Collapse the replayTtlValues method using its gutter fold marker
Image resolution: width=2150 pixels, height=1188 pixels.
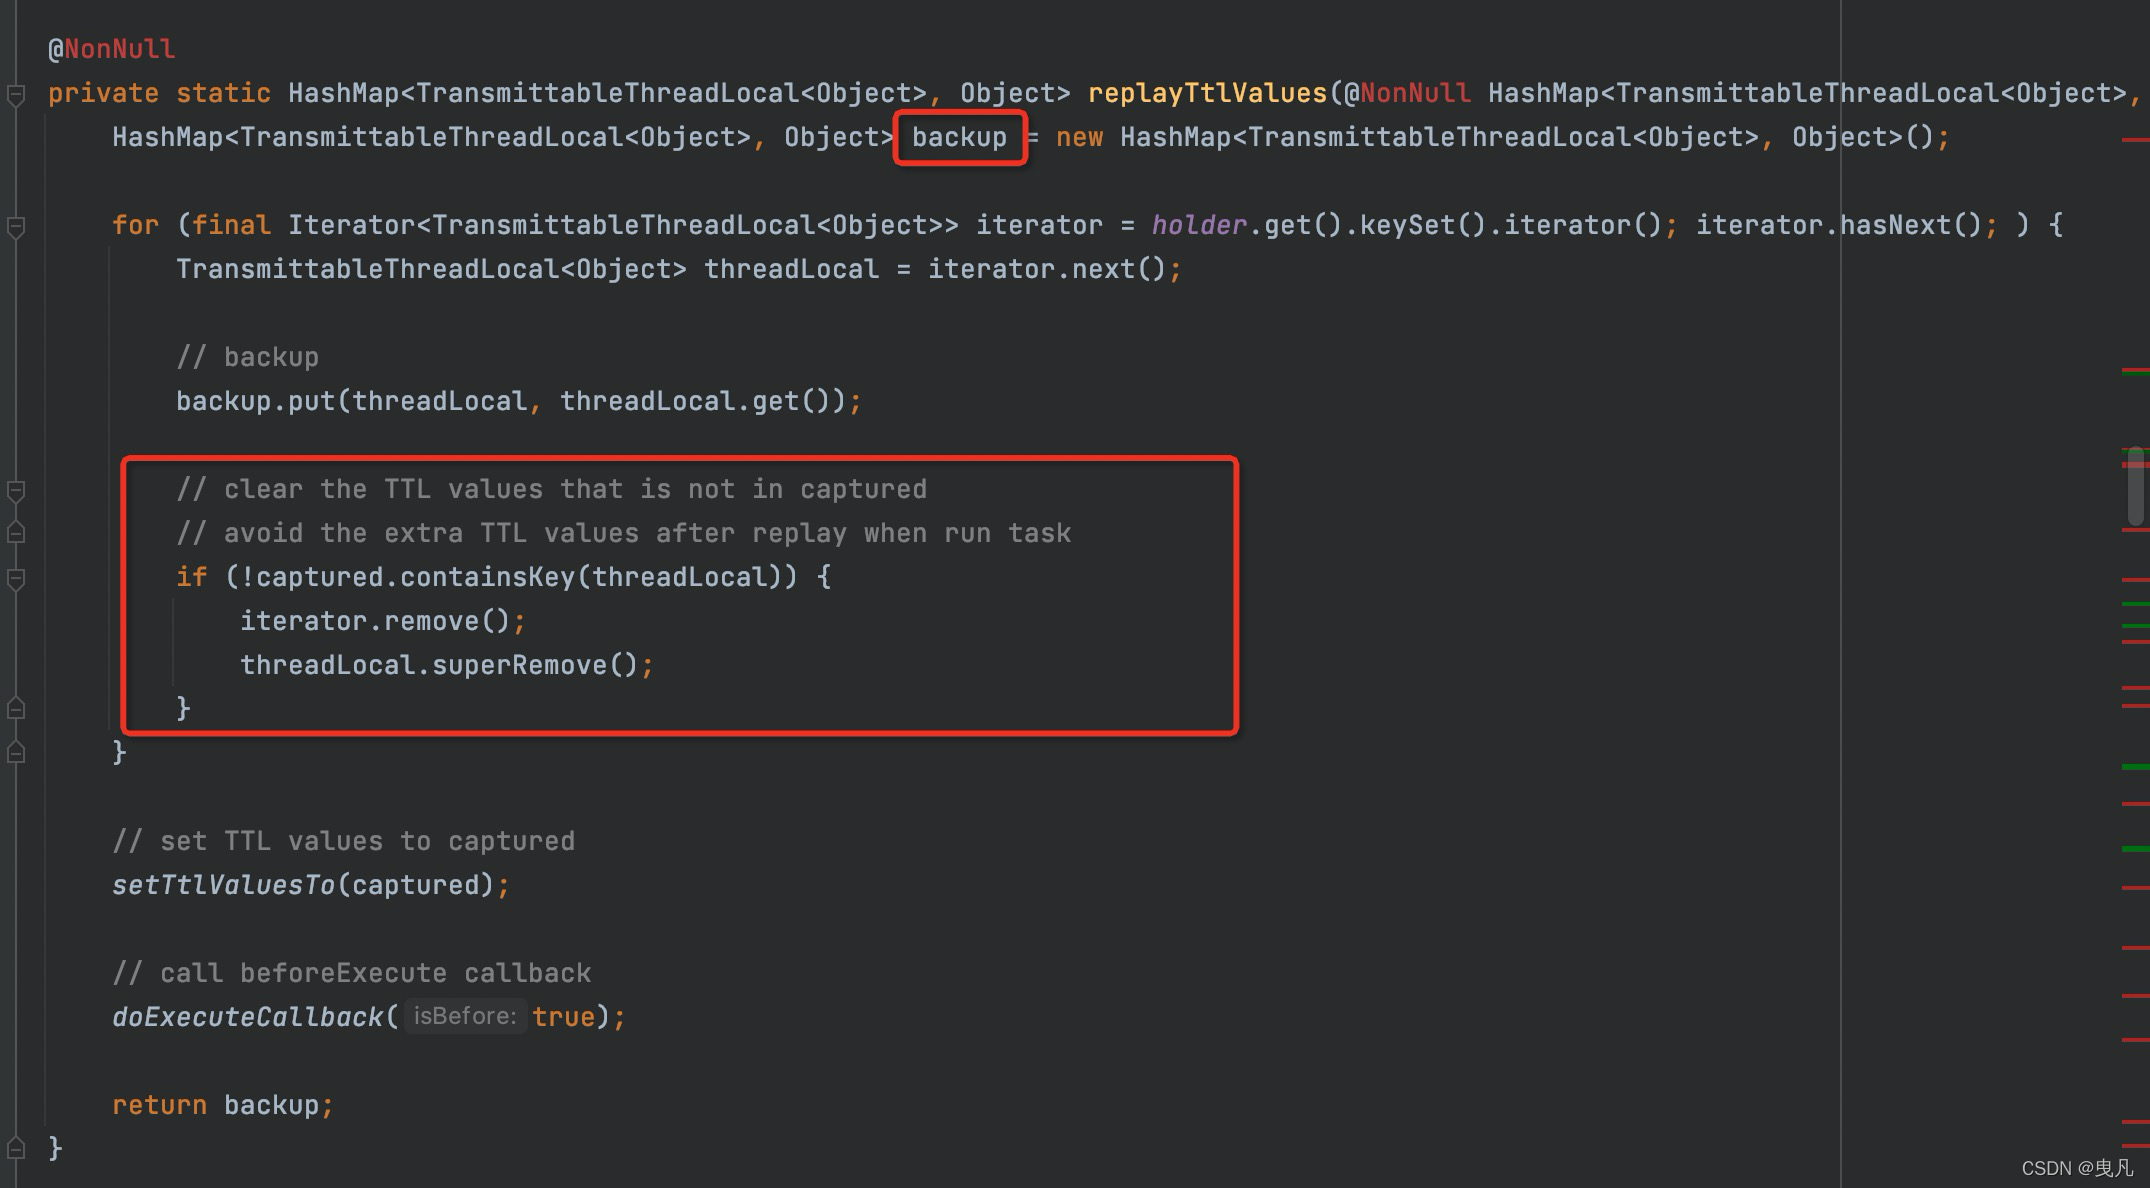pos(16,95)
